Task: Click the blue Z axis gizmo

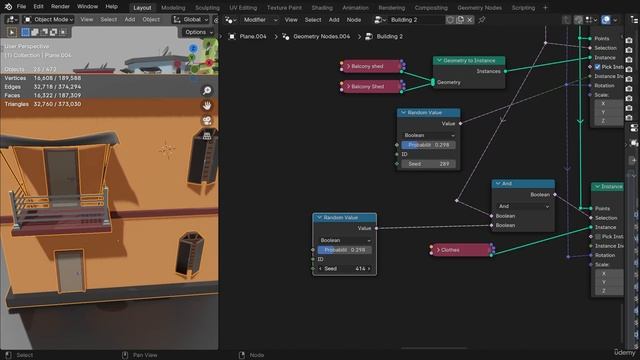Action: tap(193, 48)
